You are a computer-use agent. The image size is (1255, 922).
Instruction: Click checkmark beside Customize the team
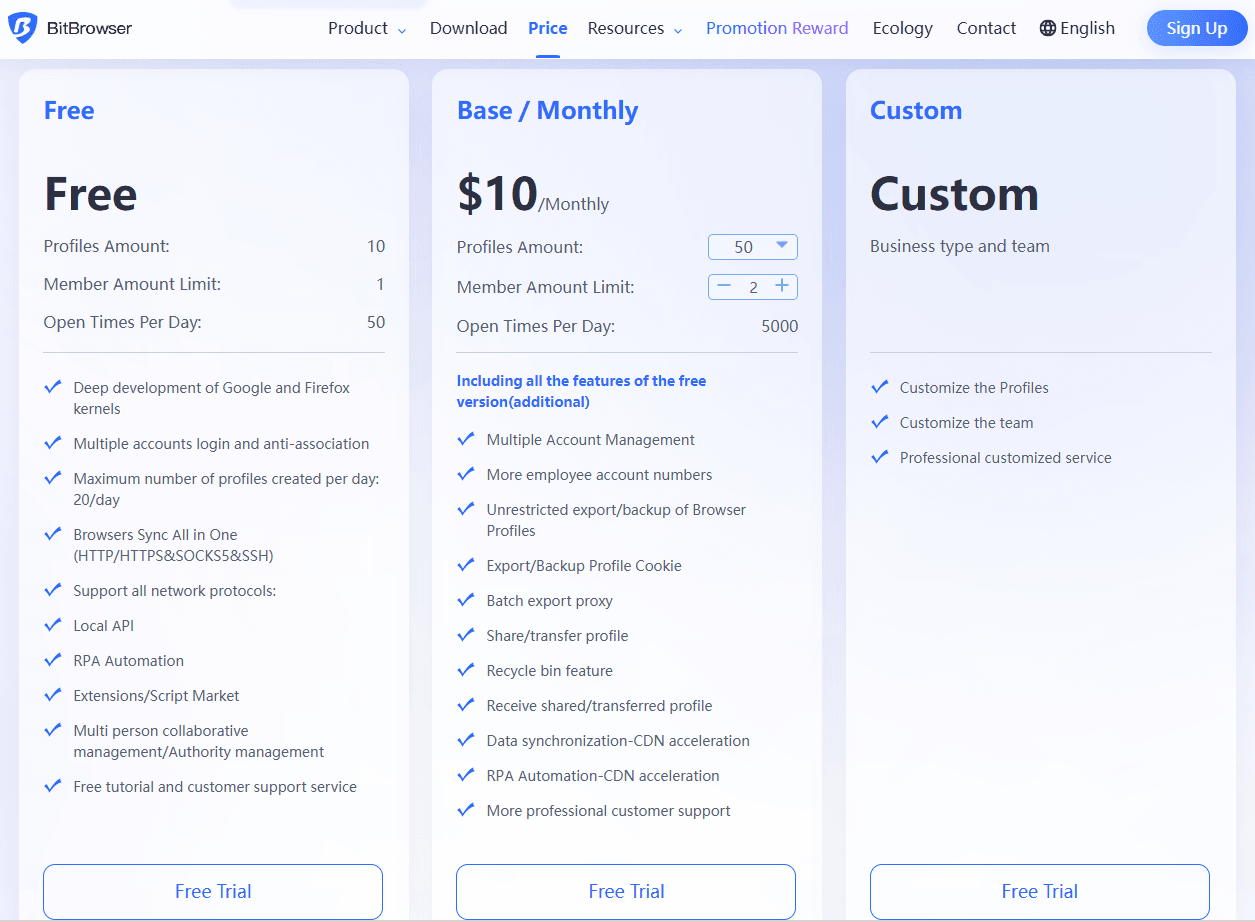pos(880,422)
